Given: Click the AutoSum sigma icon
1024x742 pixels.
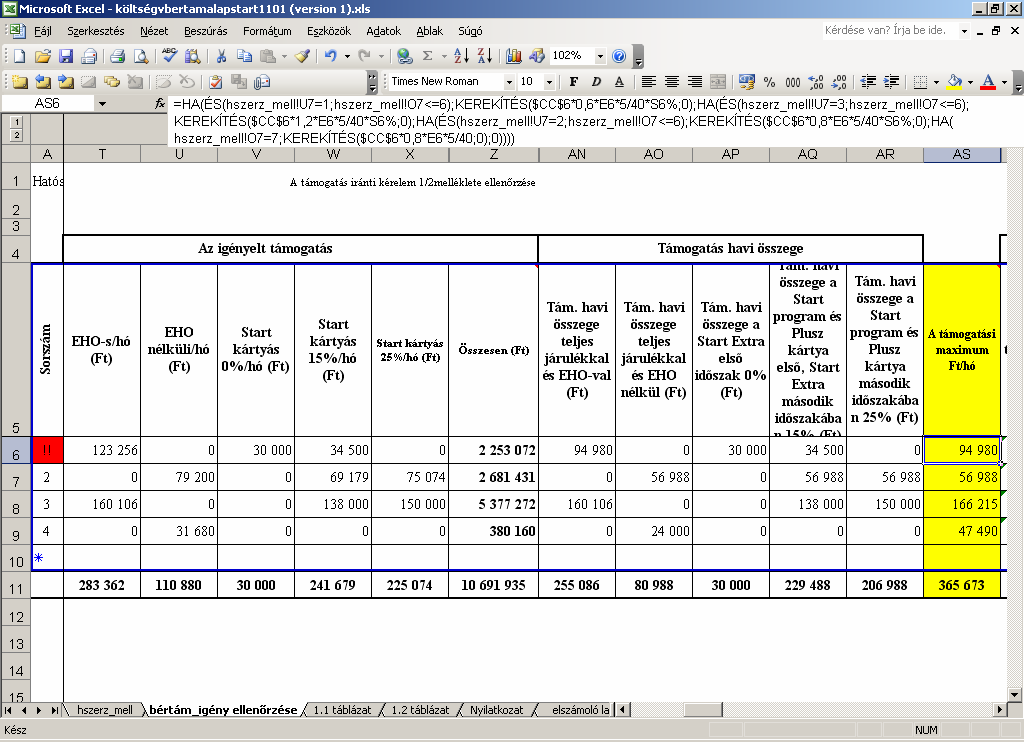Looking at the screenshot, I should pos(428,56).
